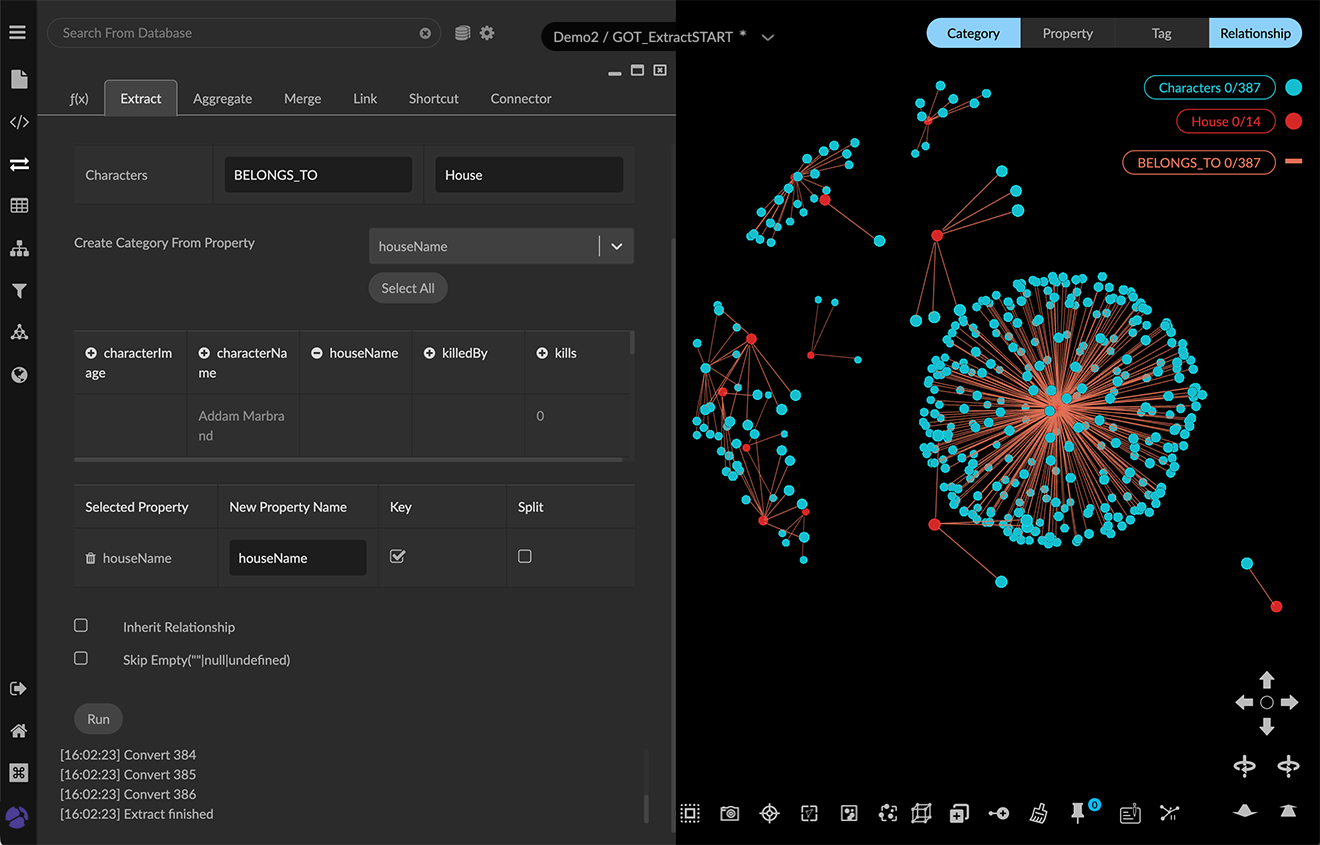1320x845 pixels.
Task: Add the killedBy column via plus icon
Action: tap(430, 353)
